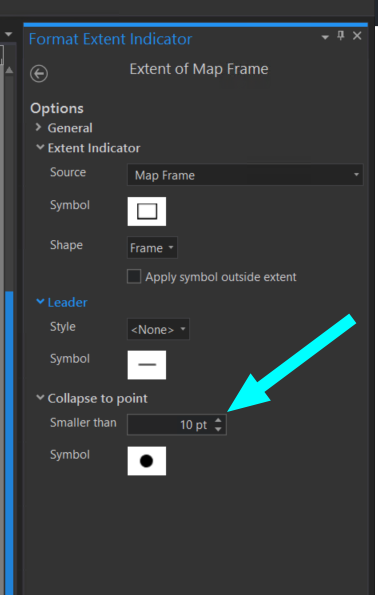Open the Shape Frame dropdown
The image size is (378, 595).
point(152,248)
